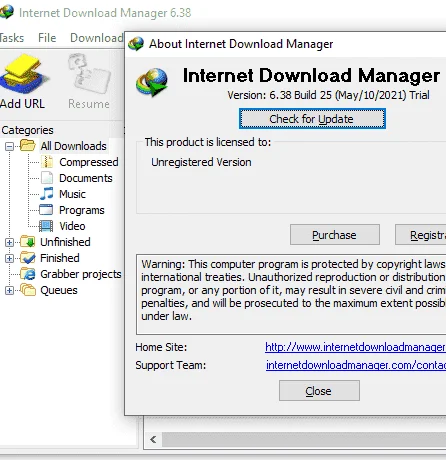Open the Downloads menu
This screenshot has width=446, height=460.
pyautogui.click(x=97, y=38)
